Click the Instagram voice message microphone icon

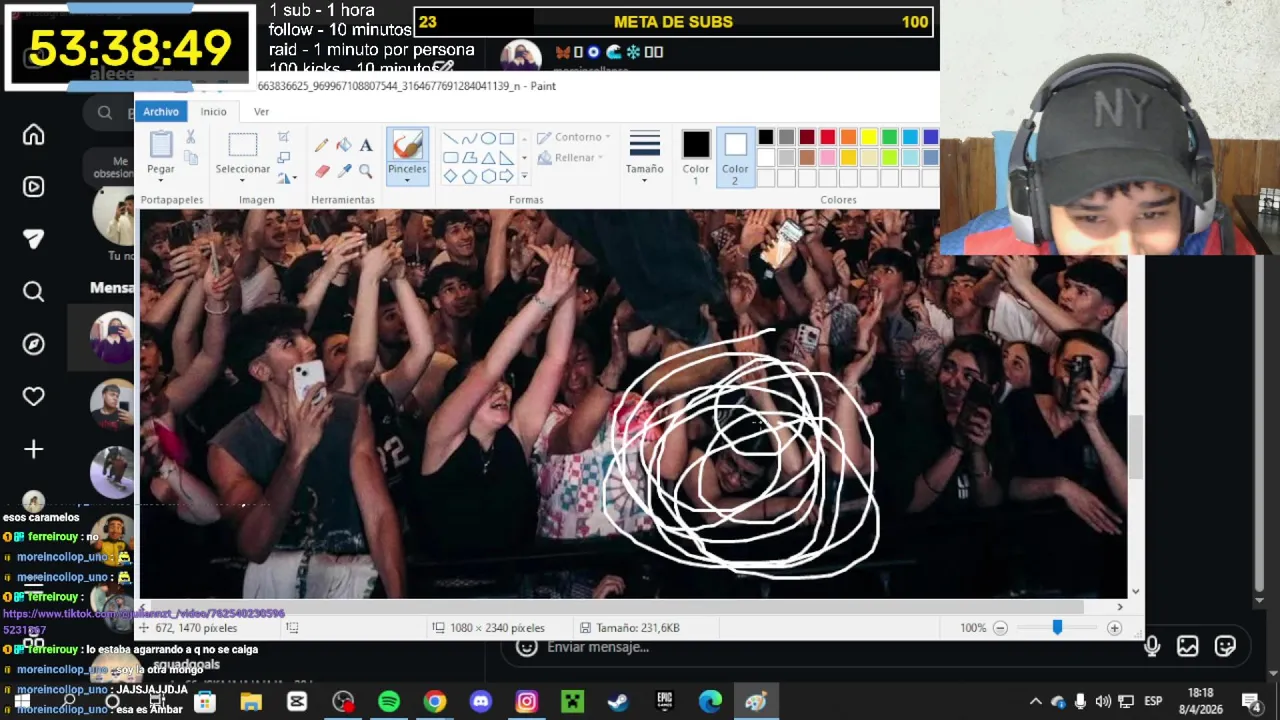(x=1152, y=646)
